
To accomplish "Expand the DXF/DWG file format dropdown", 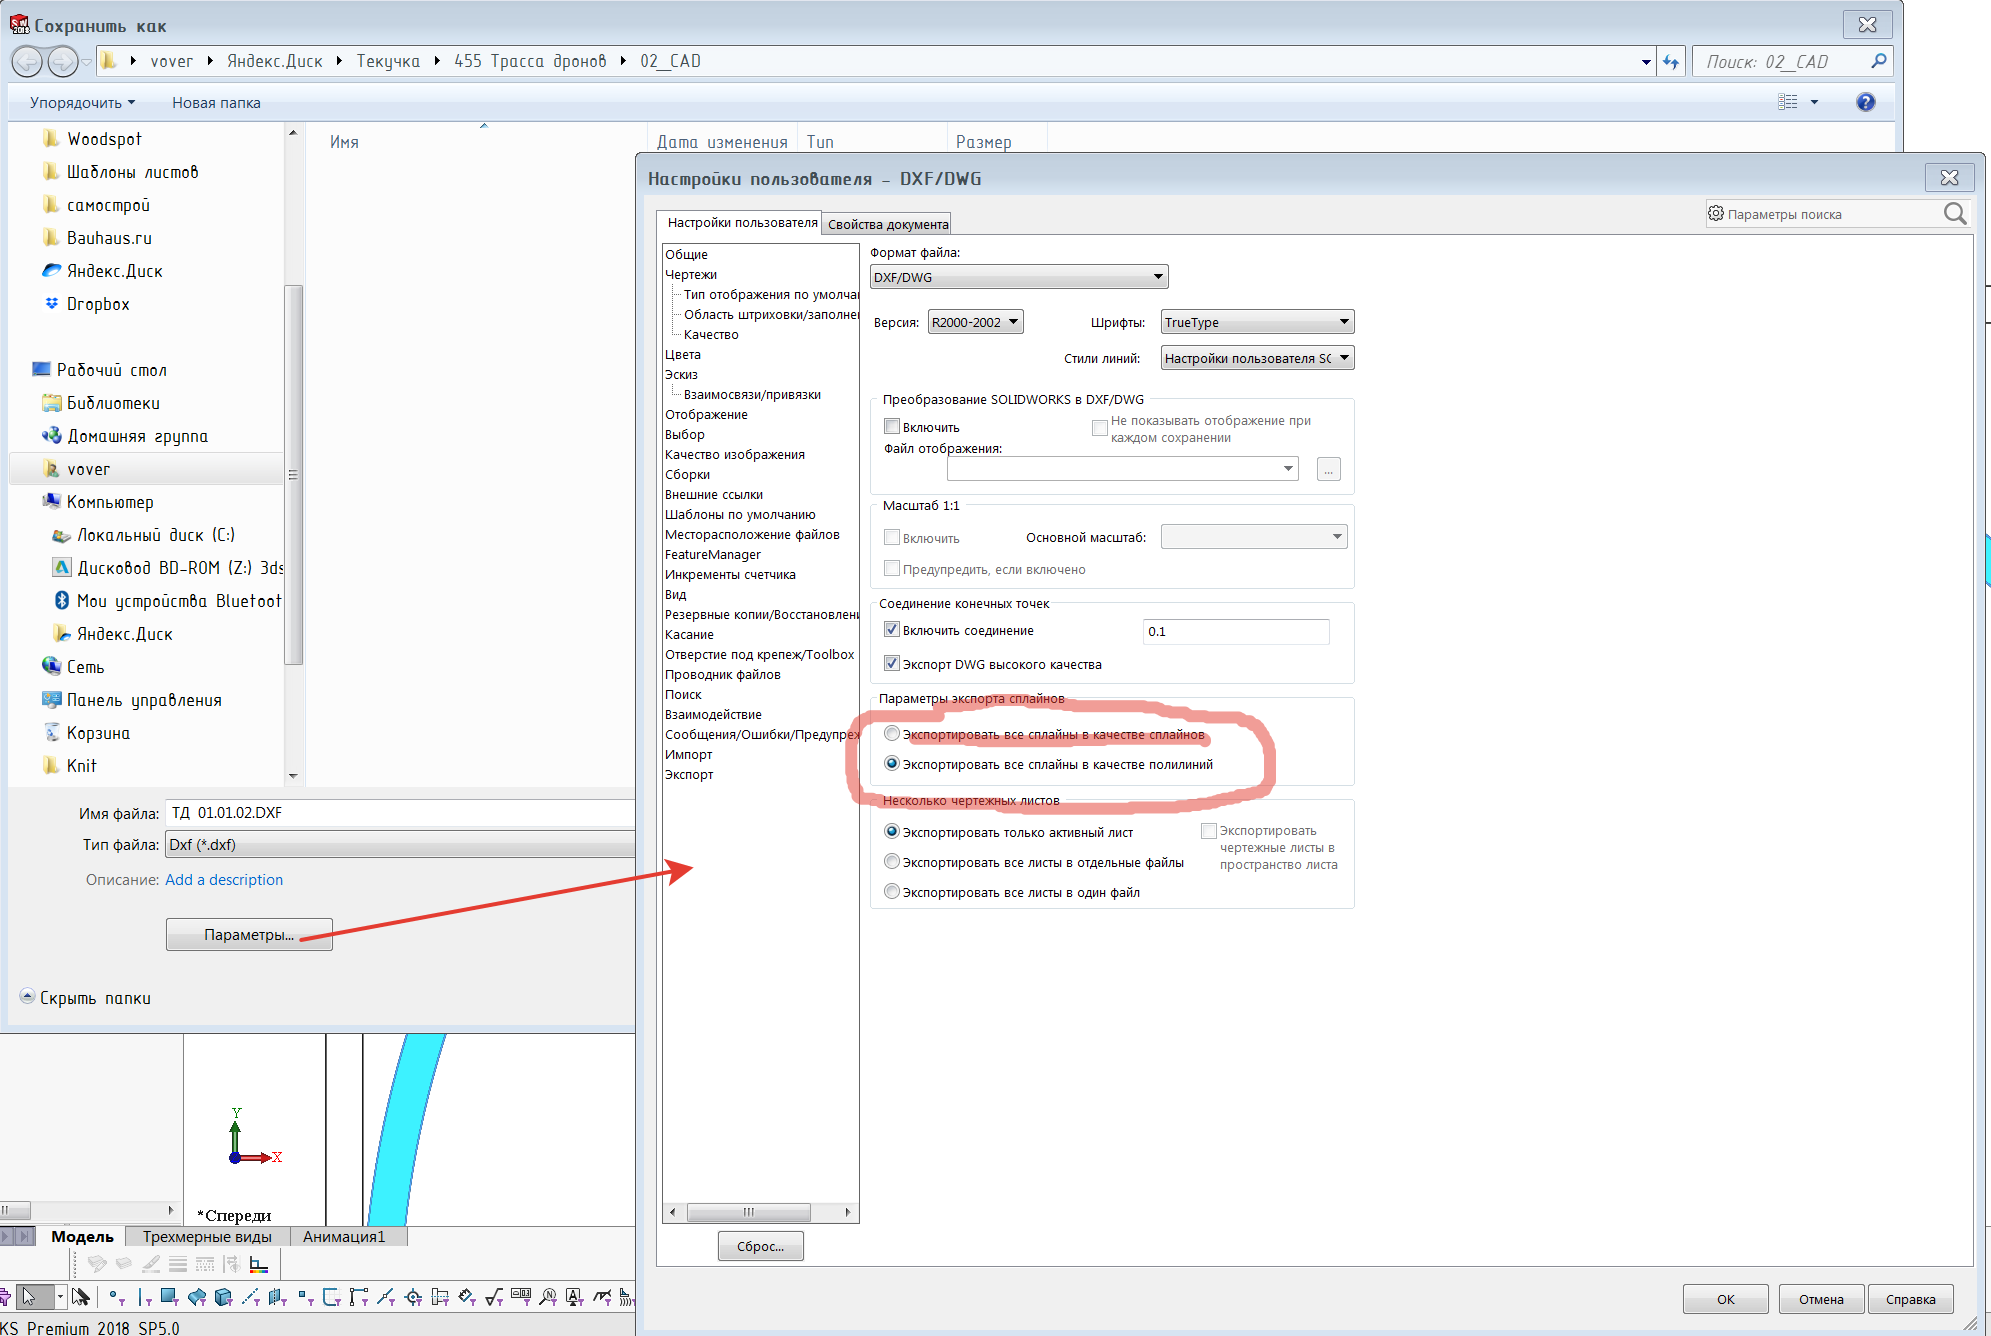I will click(x=1018, y=277).
